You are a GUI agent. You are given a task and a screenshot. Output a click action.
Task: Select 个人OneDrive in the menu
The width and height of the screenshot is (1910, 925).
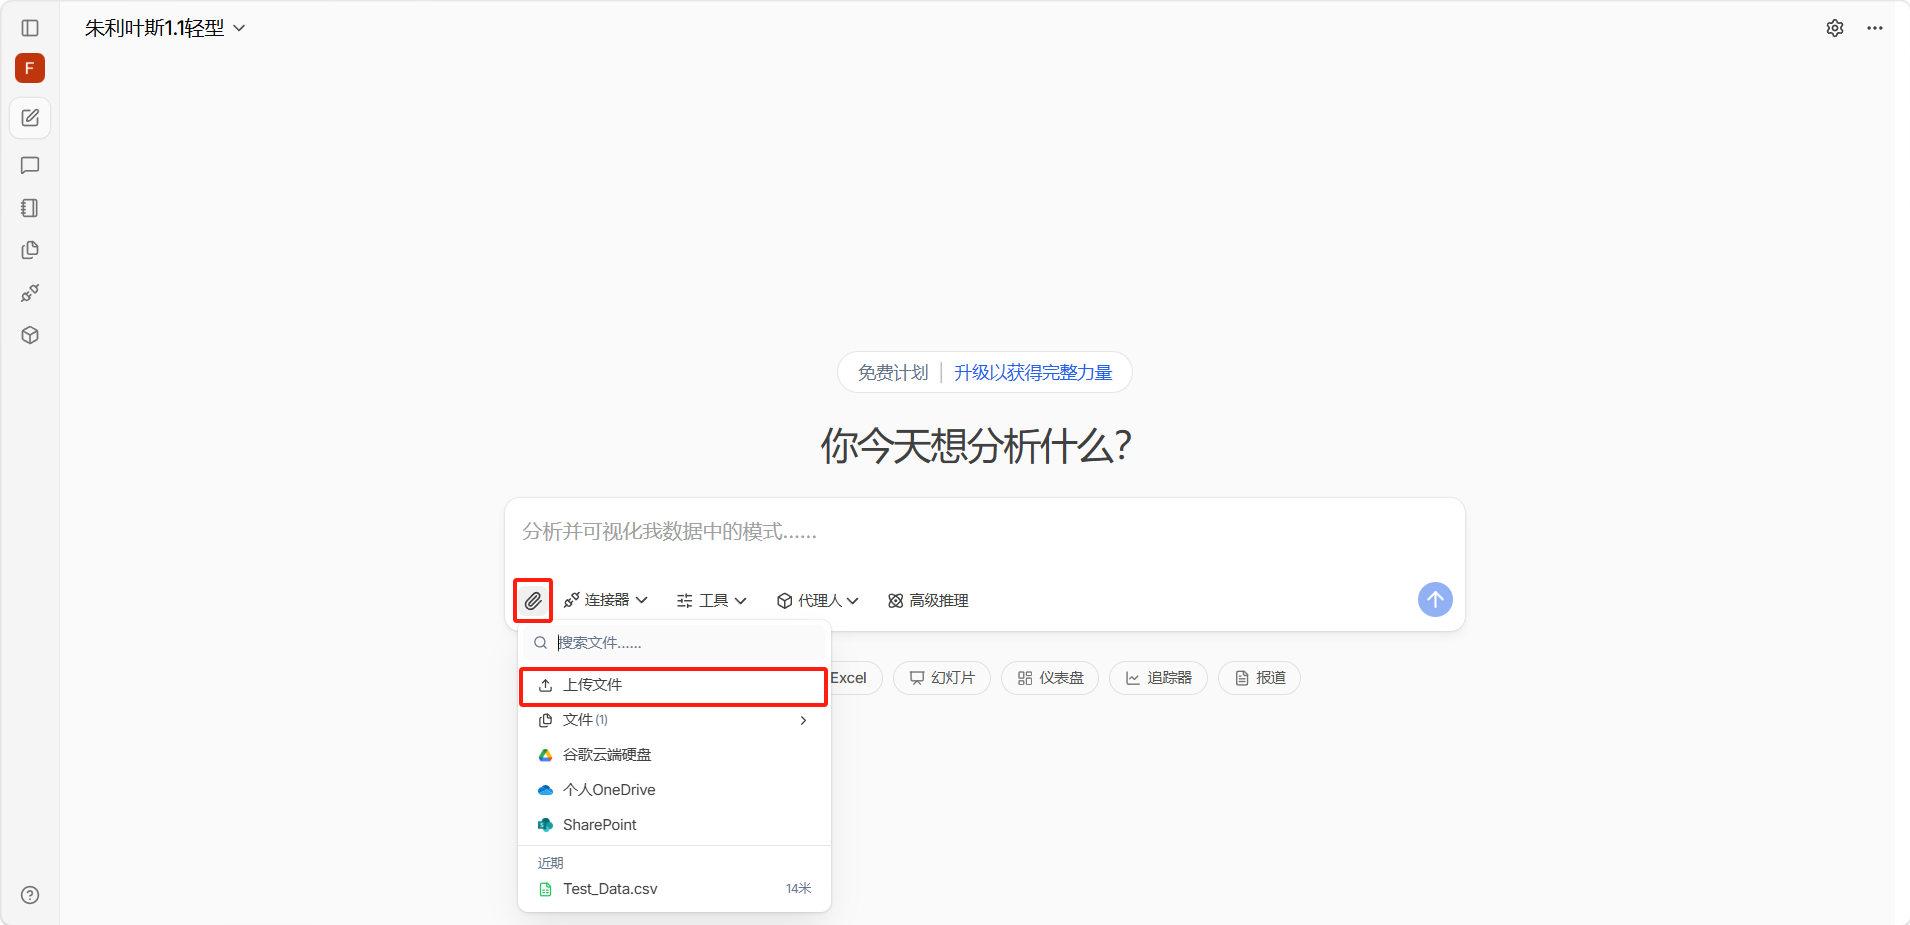(674, 790)
